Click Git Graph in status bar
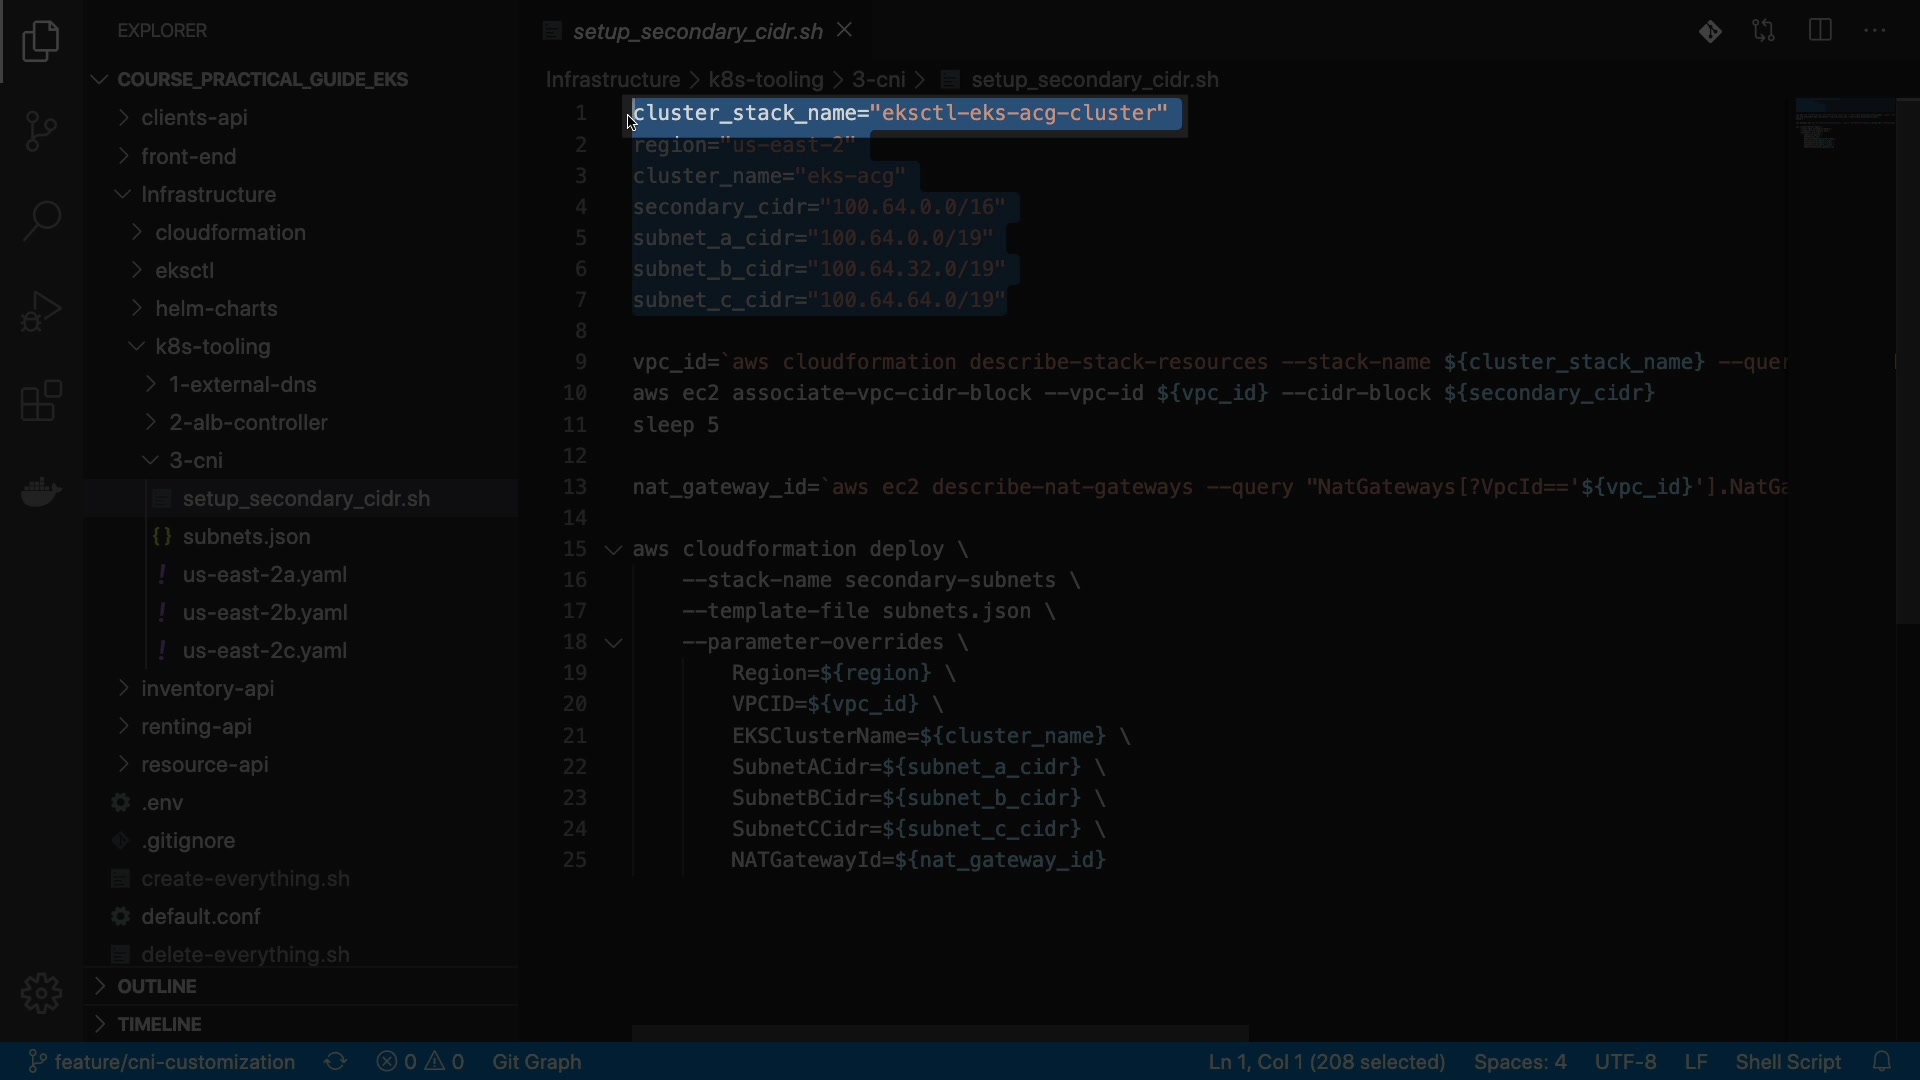The image size is (1920, 1080). coord(536,1061)
